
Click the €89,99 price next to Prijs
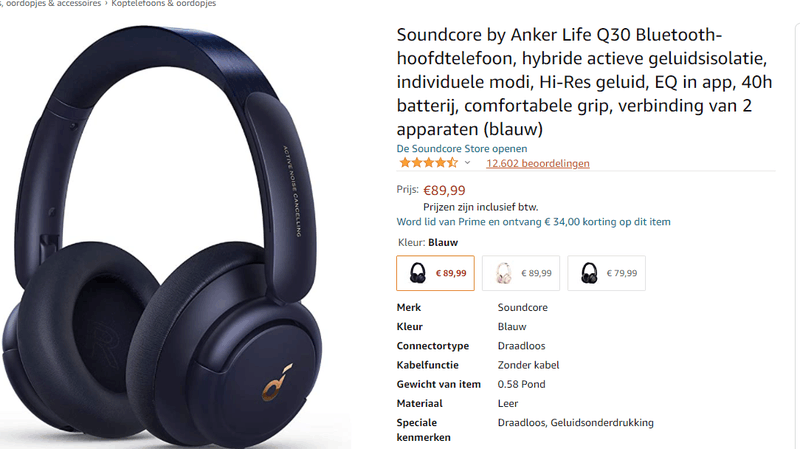point(444,190)
